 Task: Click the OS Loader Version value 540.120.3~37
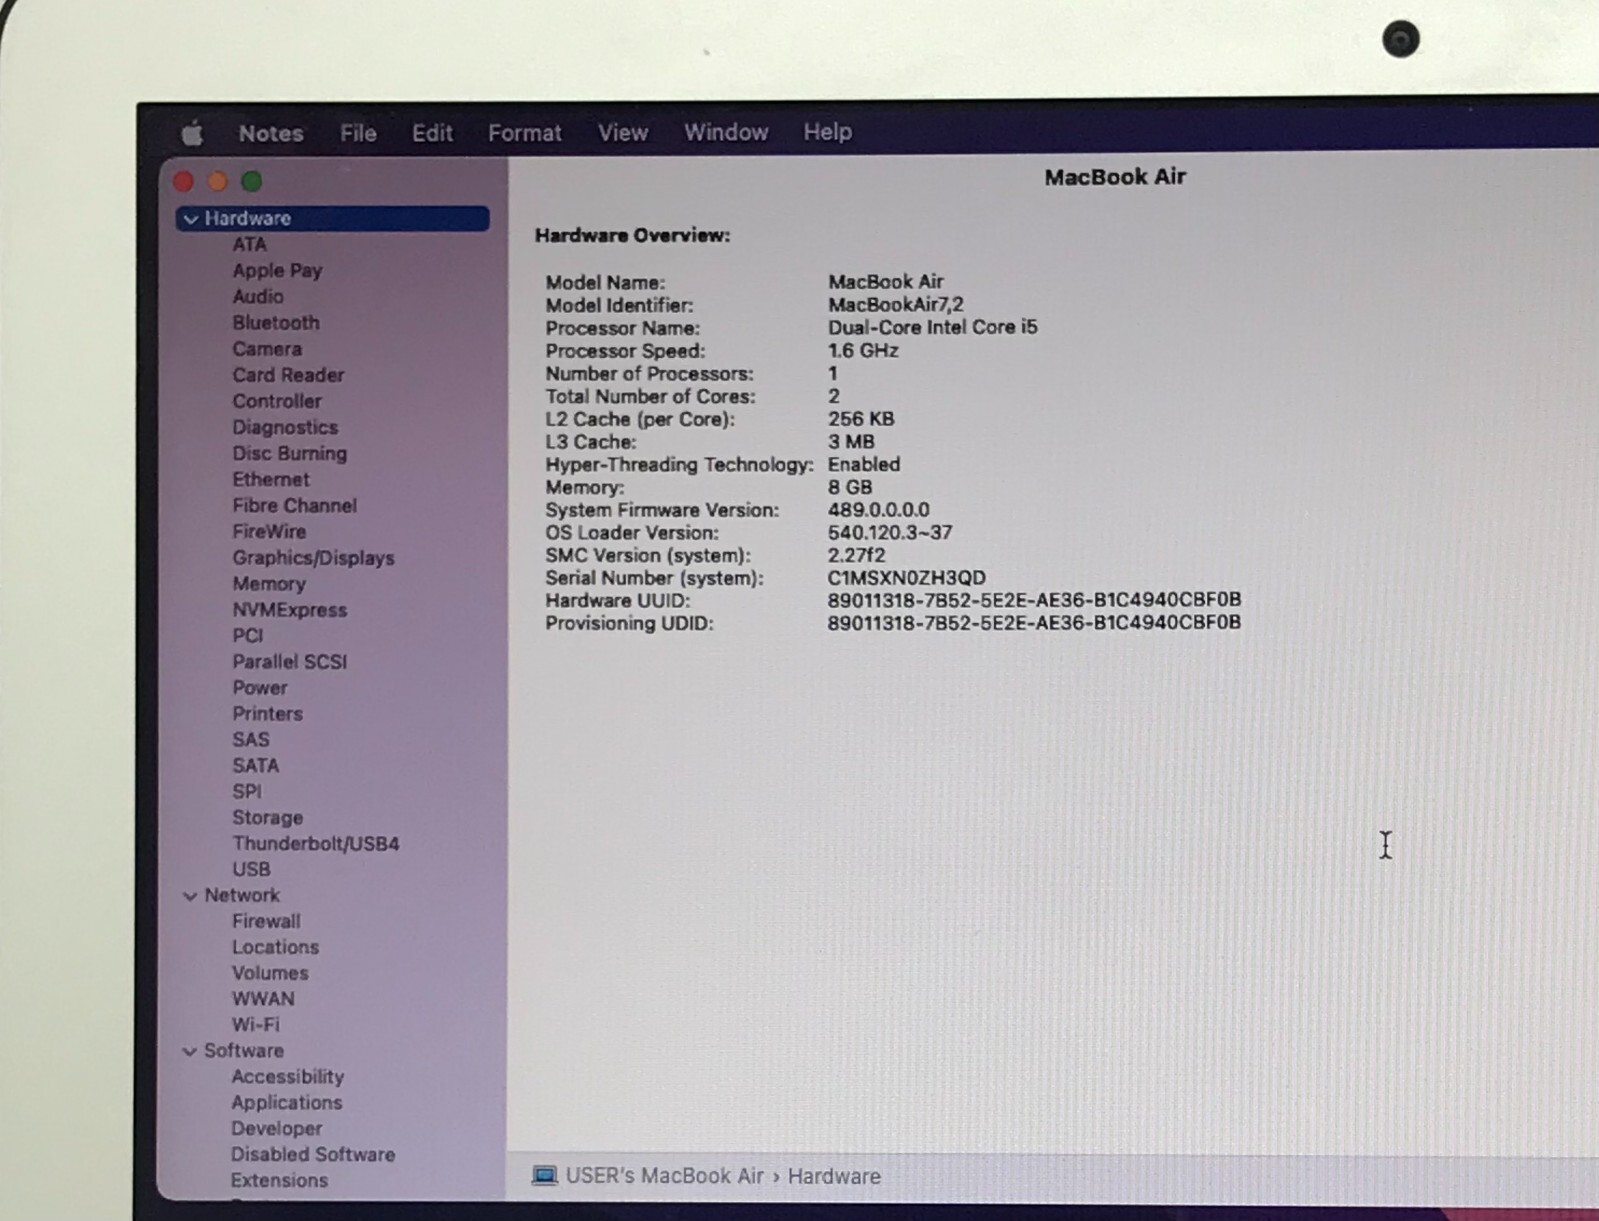pos(889,533)
